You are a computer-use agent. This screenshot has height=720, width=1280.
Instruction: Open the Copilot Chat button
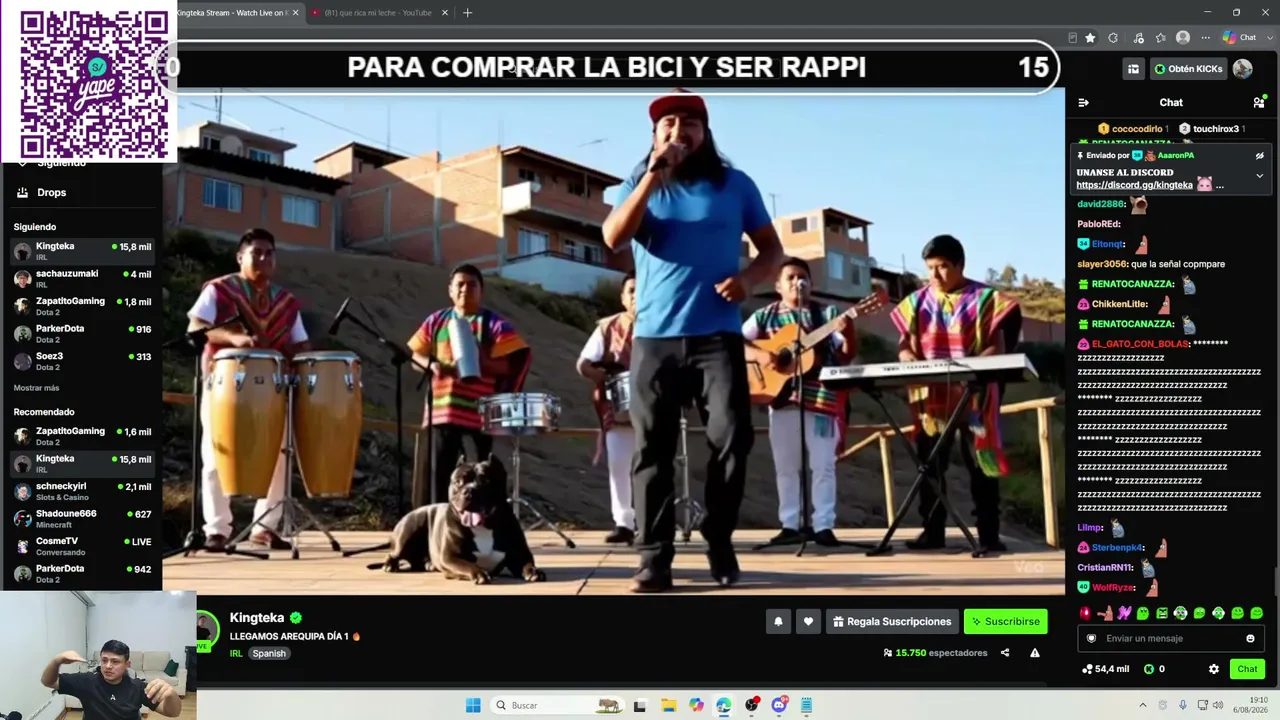coord(1239,38)
